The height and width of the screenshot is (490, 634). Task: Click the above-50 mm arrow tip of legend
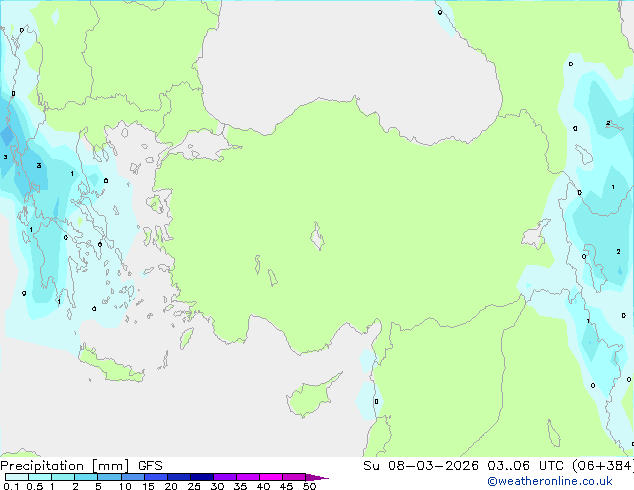[317, 477]
